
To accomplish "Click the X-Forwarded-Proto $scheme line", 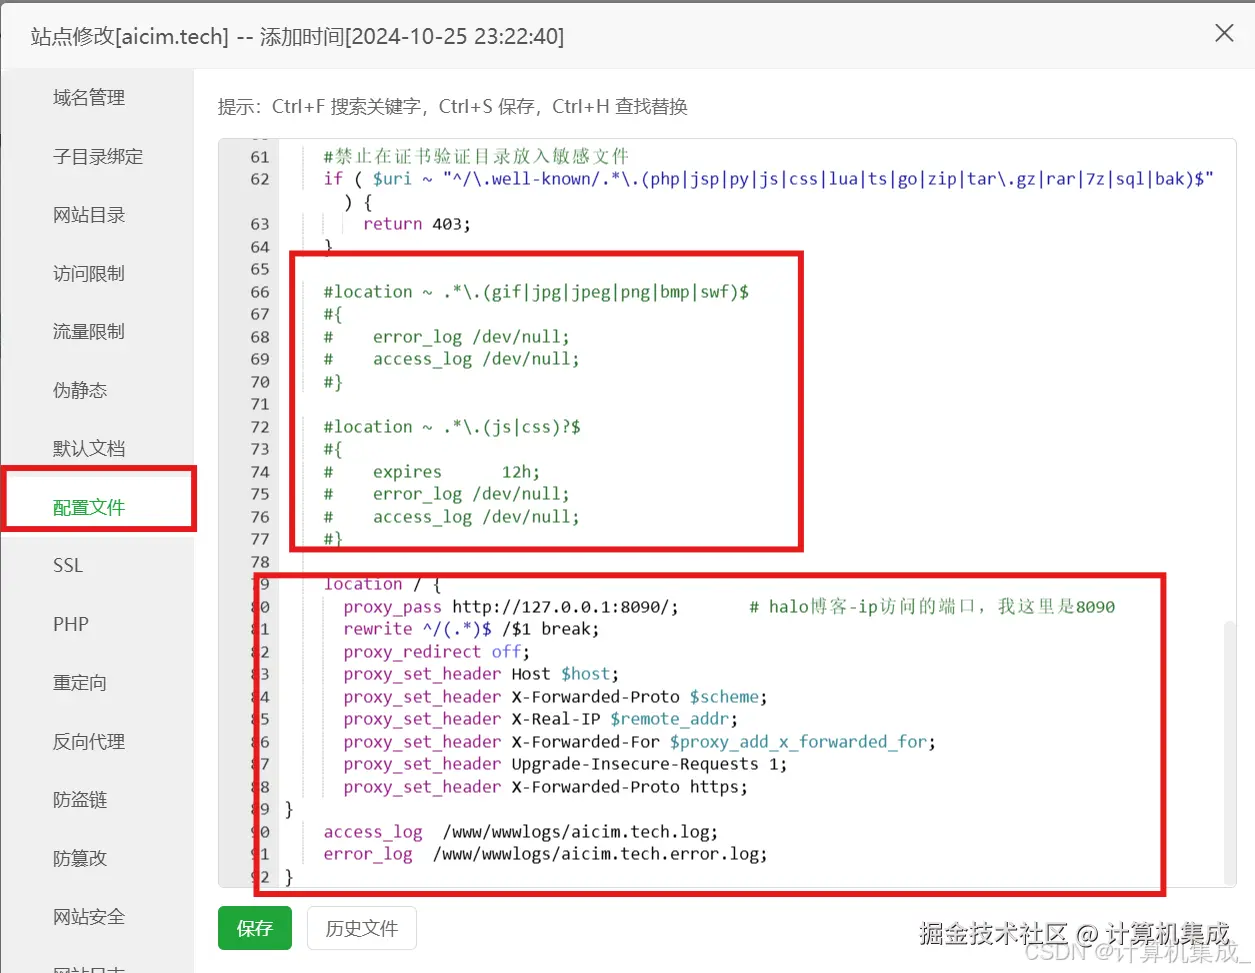I will pyautogui.click(x=555, y=697).
